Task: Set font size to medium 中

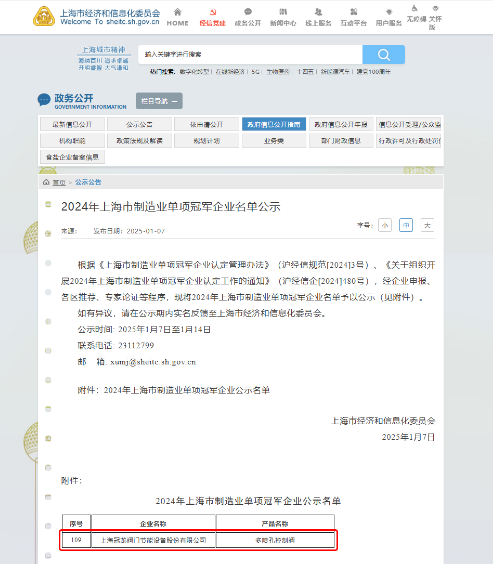Action: pos(406,226)
